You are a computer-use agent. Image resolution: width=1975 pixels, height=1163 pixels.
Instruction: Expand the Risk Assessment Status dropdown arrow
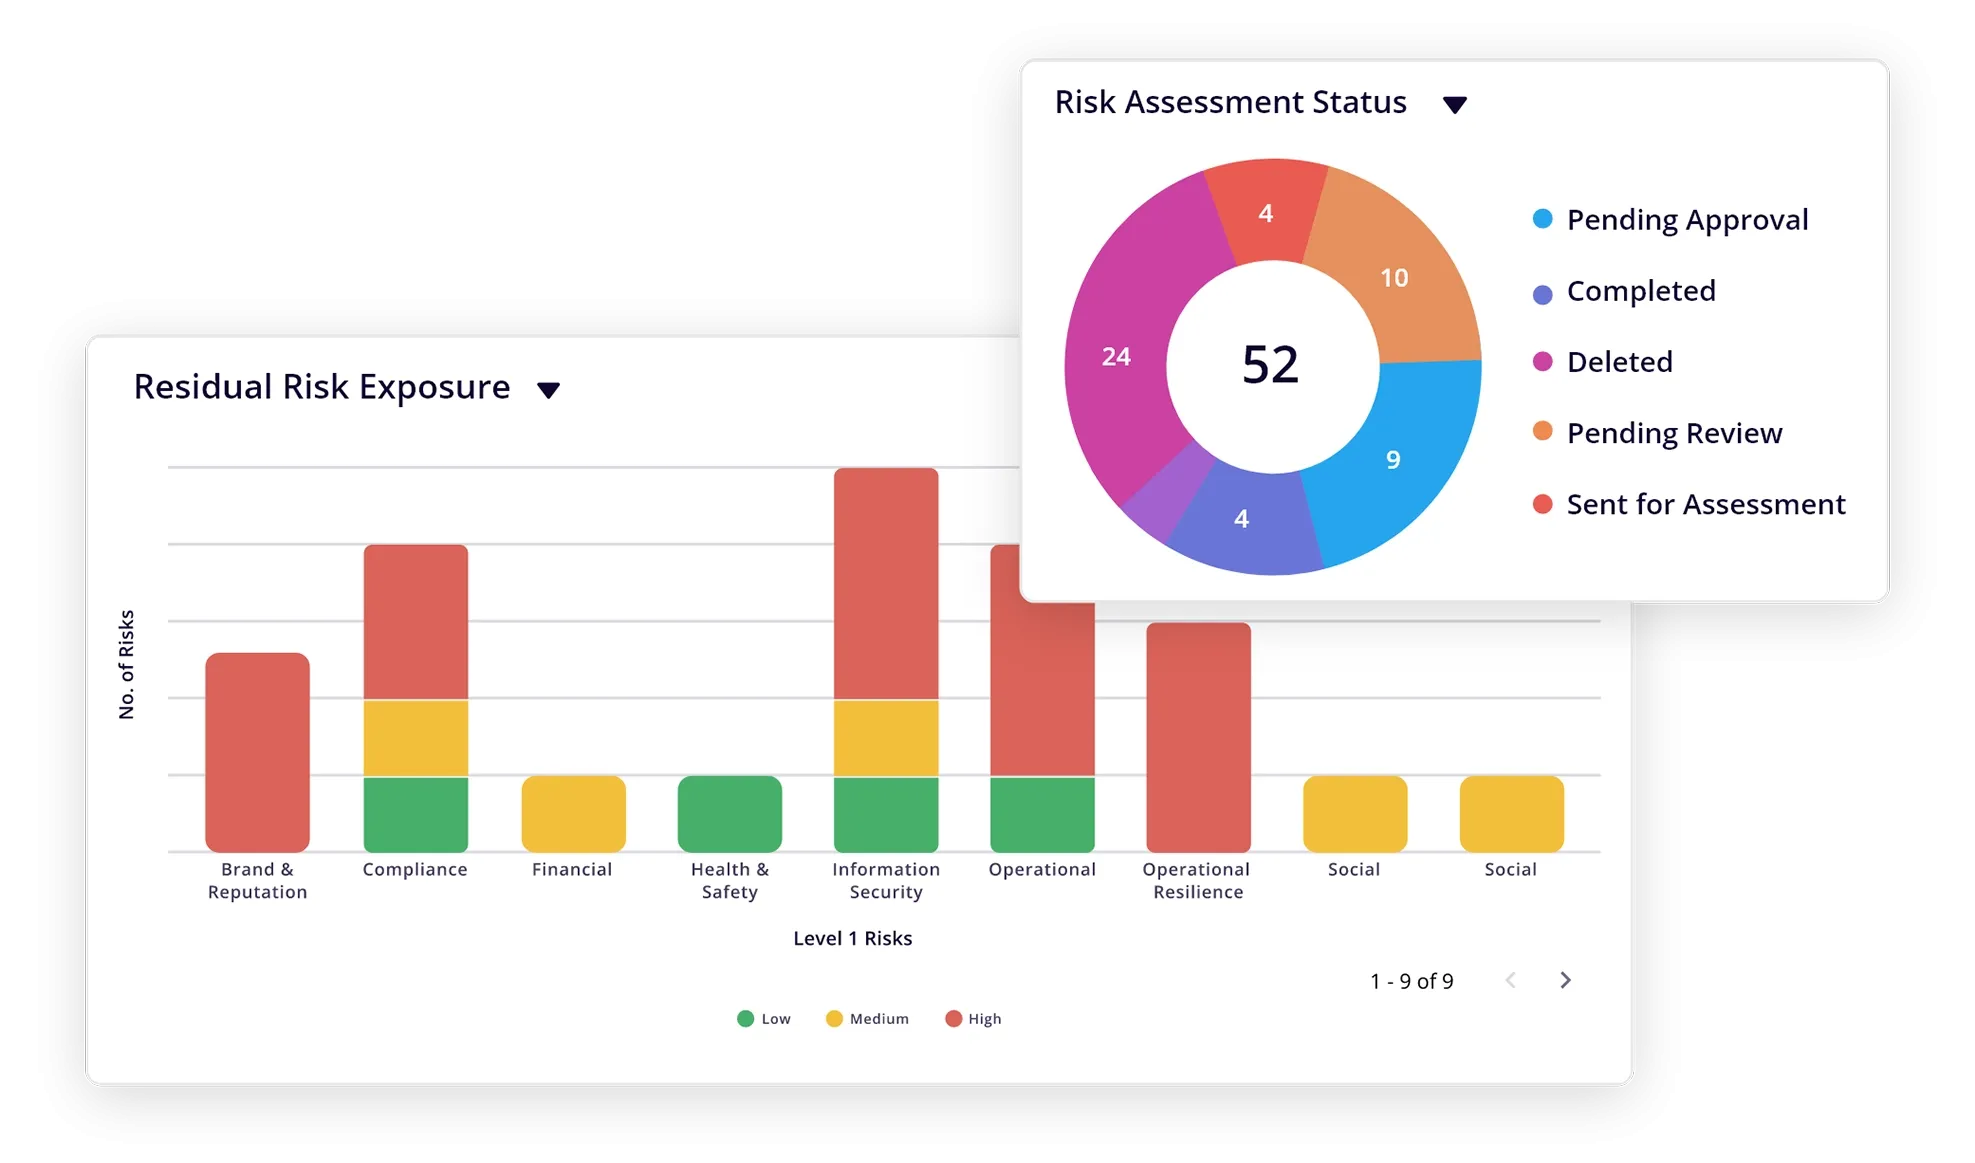[1454, 105]
